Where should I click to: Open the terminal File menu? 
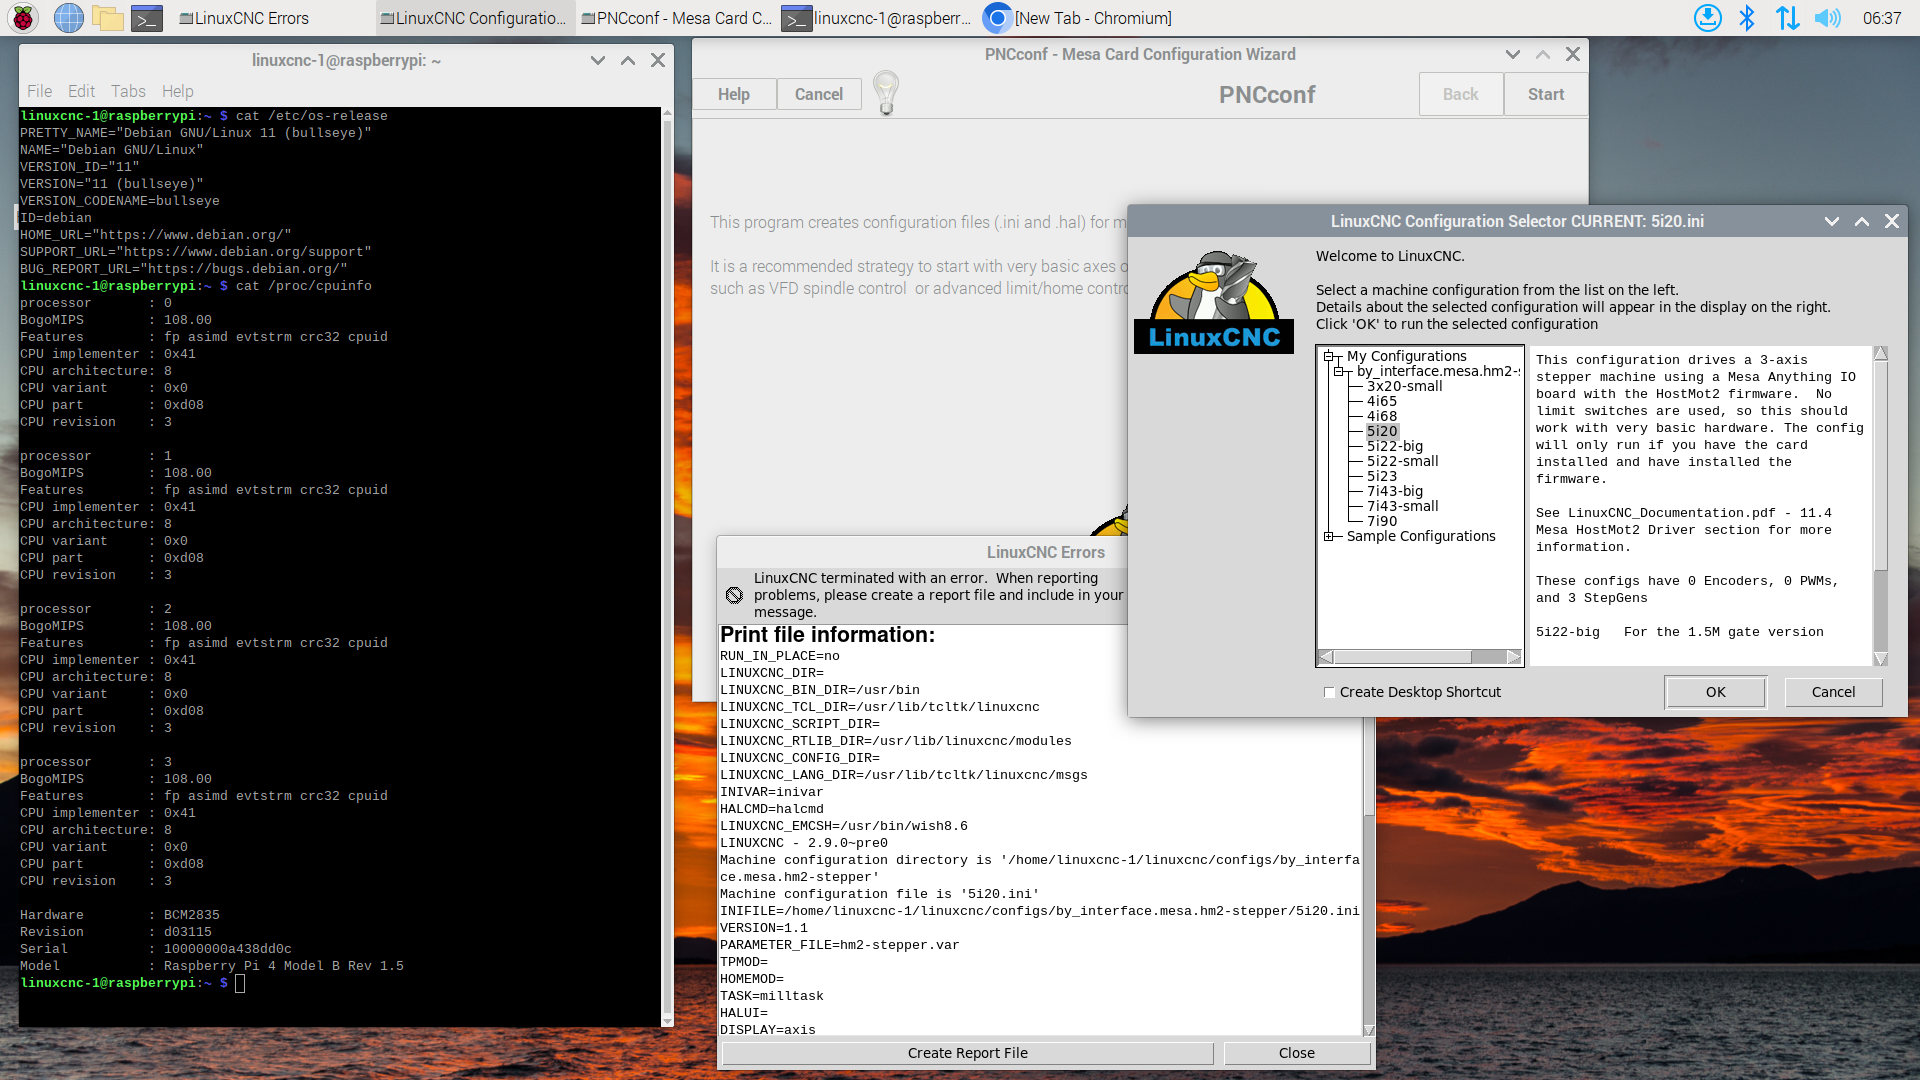(39, 91)
